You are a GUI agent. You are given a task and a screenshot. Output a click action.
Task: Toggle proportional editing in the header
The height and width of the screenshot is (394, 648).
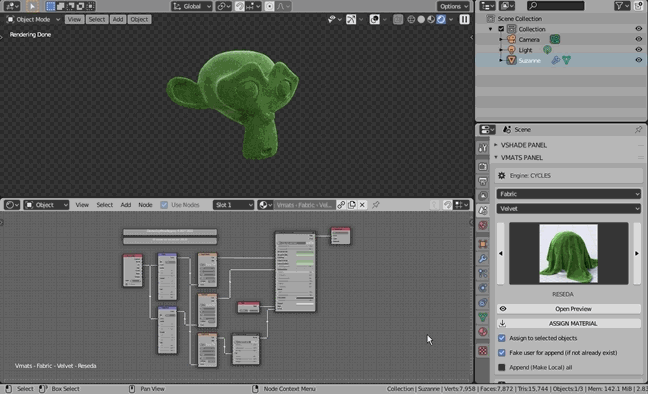coord(269,6)
